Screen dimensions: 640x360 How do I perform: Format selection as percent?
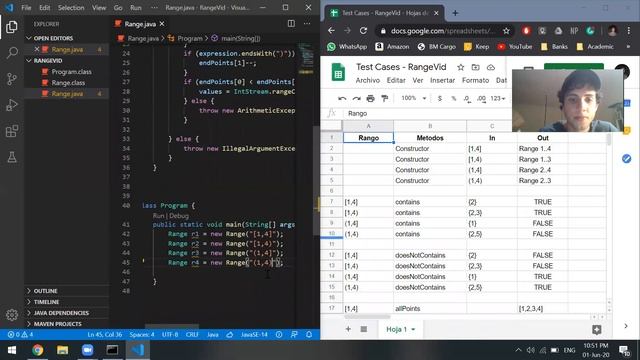453,98
